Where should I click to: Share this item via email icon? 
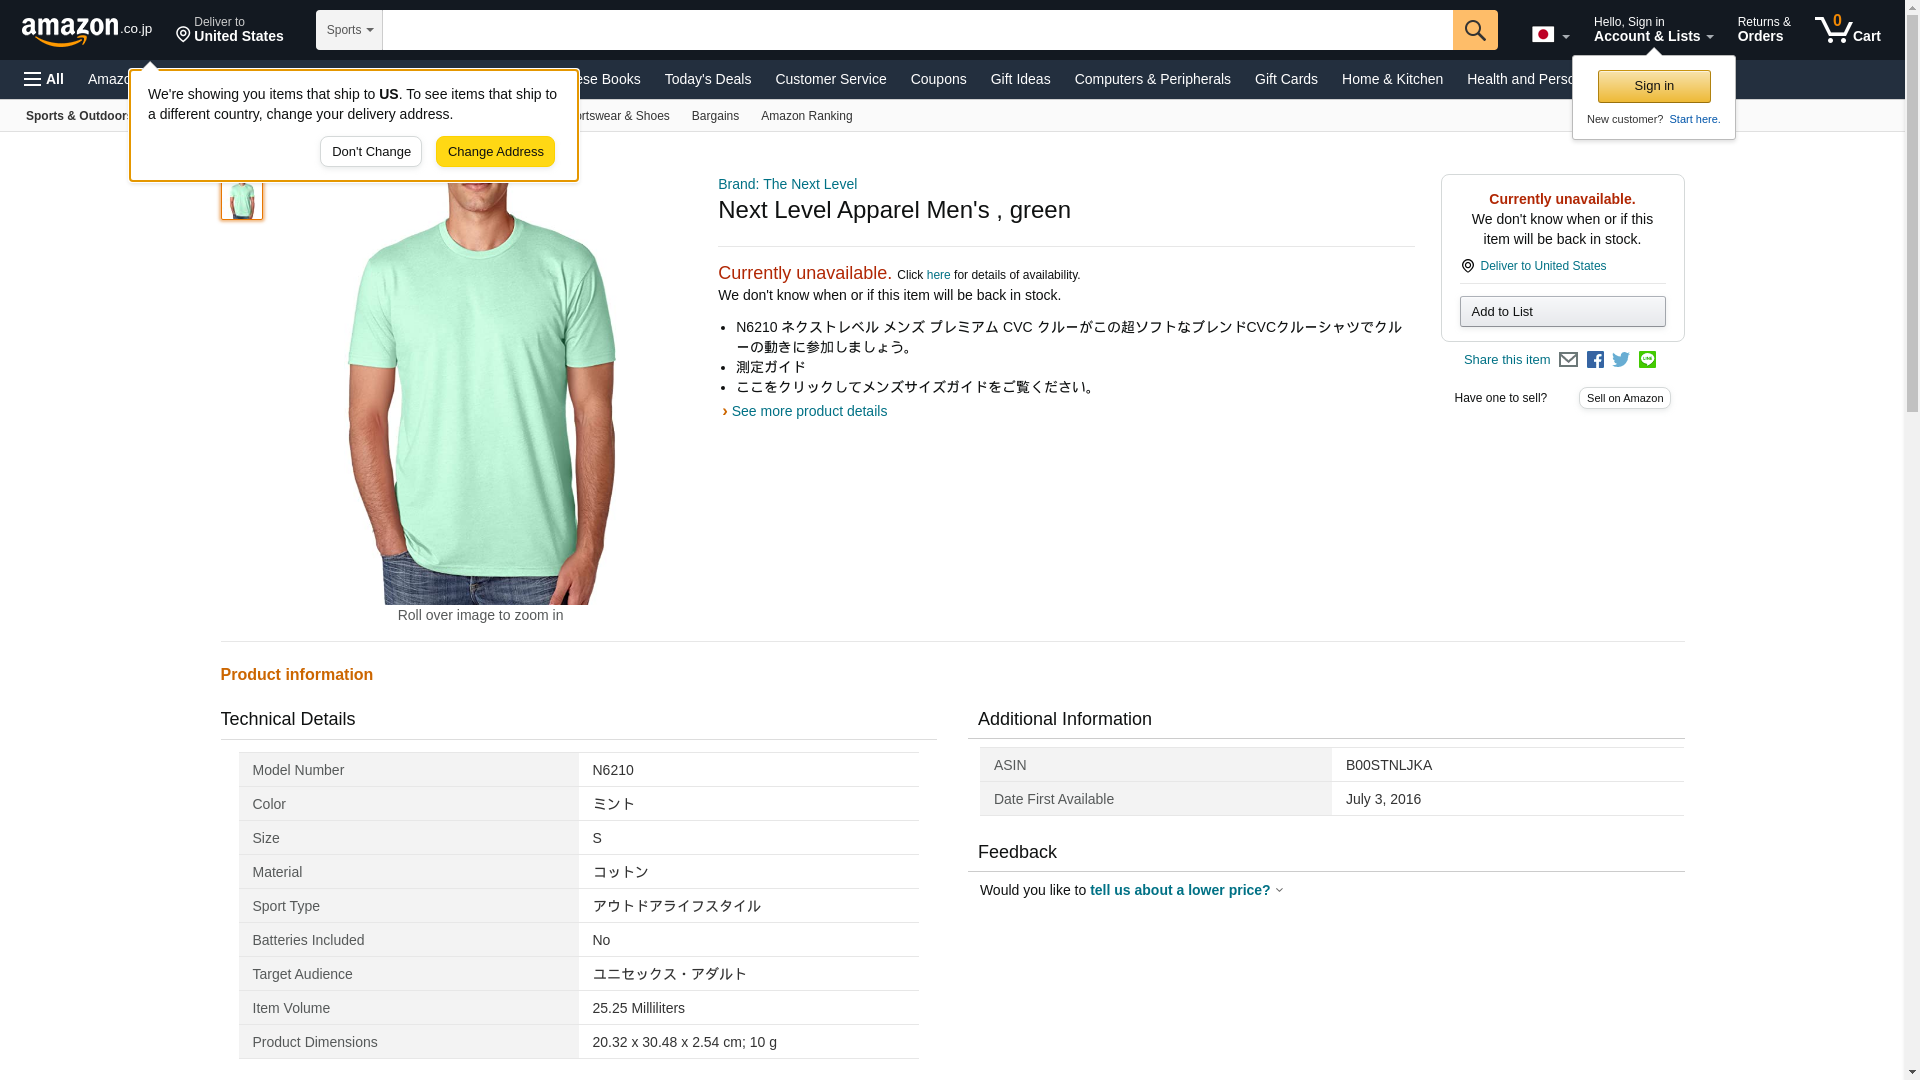click(x=1568, y=360)
